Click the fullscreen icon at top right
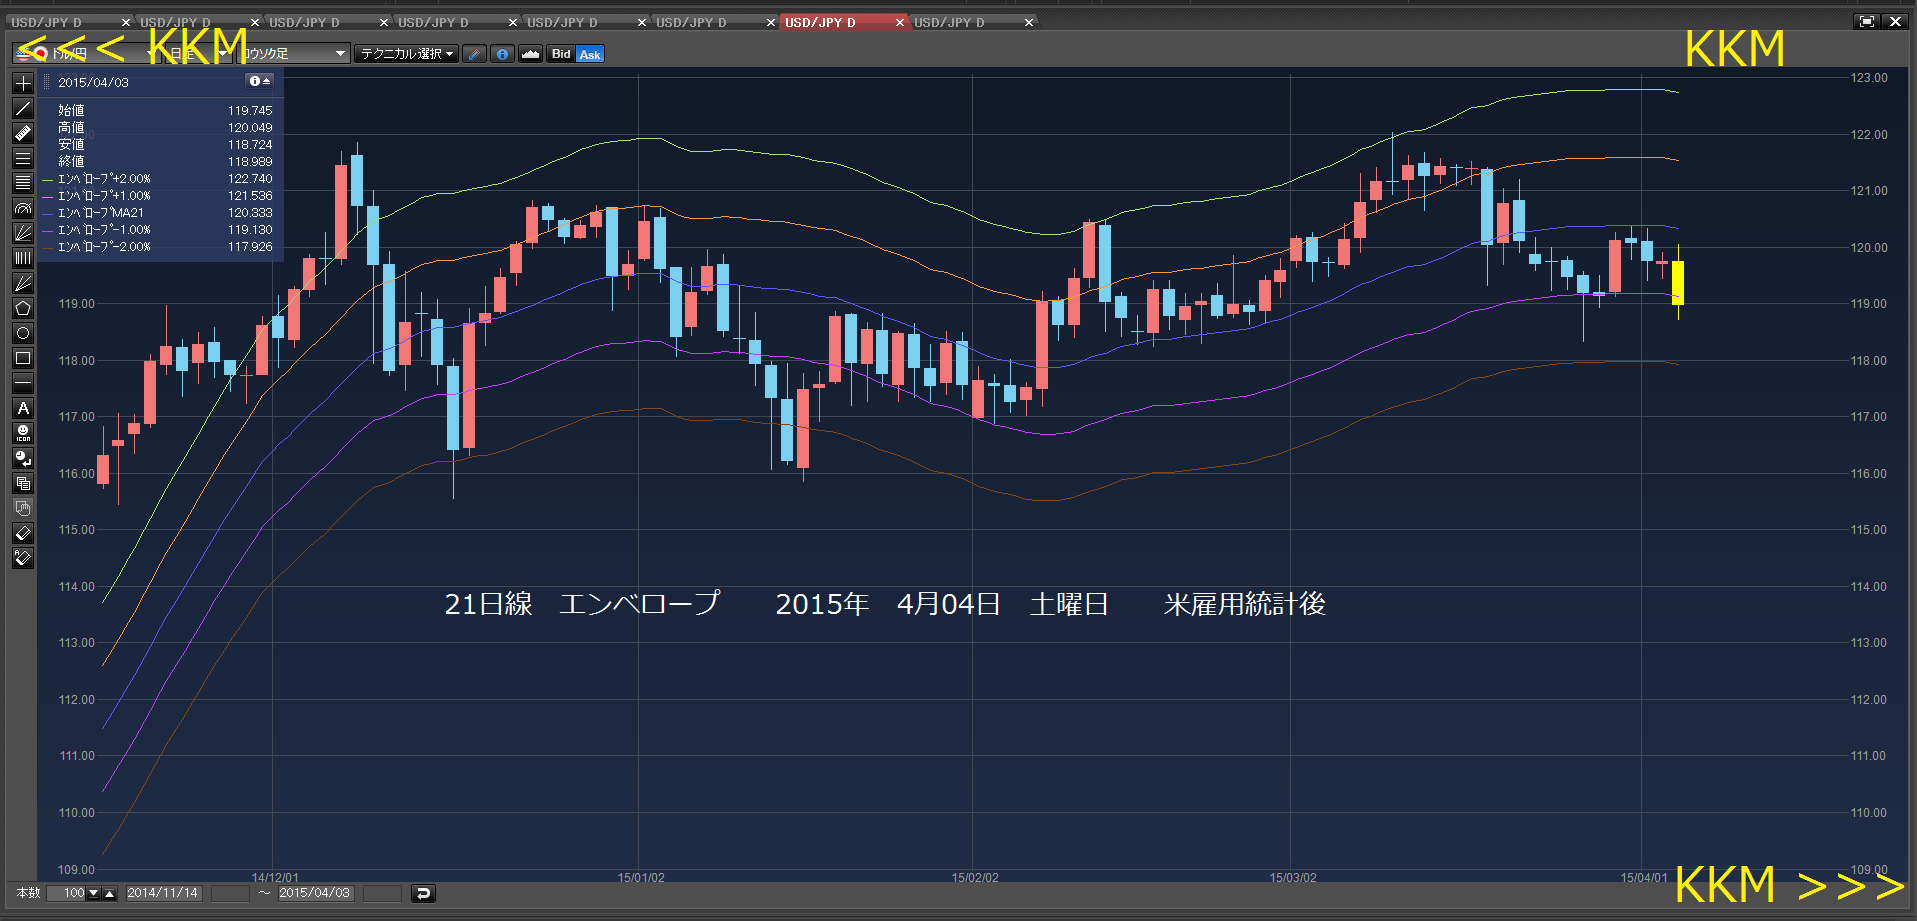The image size is (1917, 921). (1866, 21)
